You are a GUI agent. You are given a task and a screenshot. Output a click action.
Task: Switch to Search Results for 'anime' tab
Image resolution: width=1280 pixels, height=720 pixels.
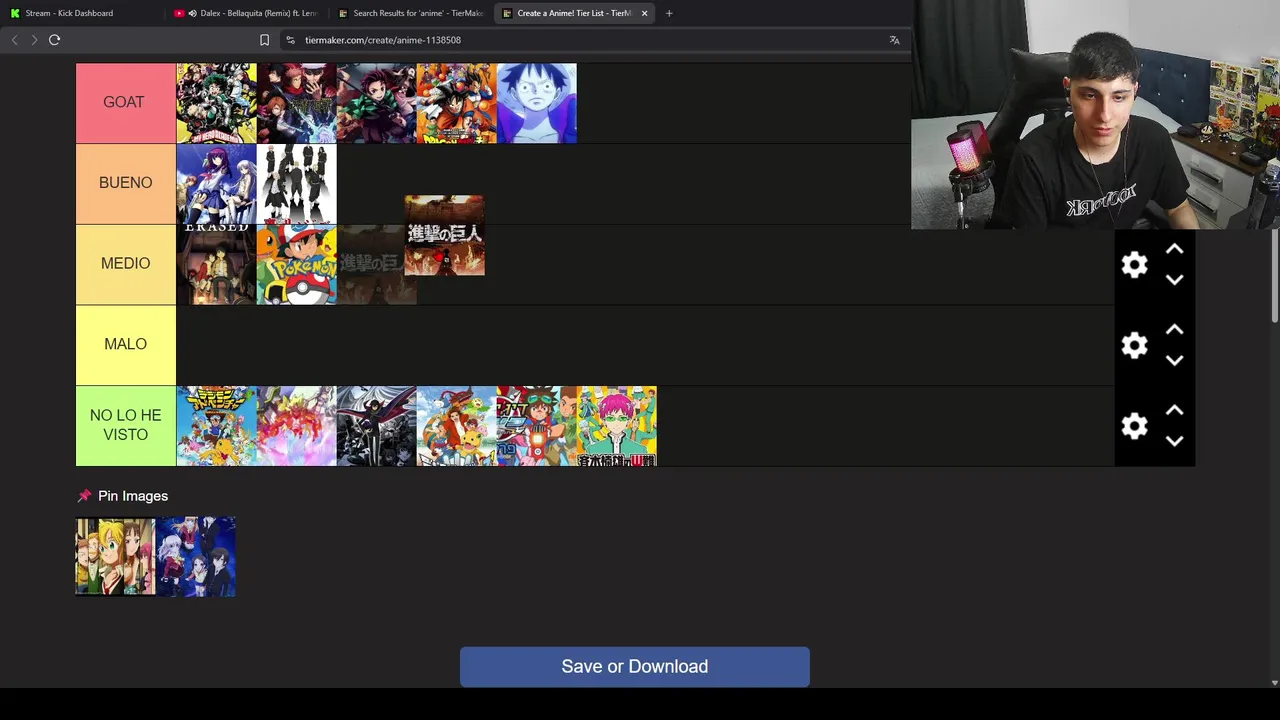(x=410, y=13)
